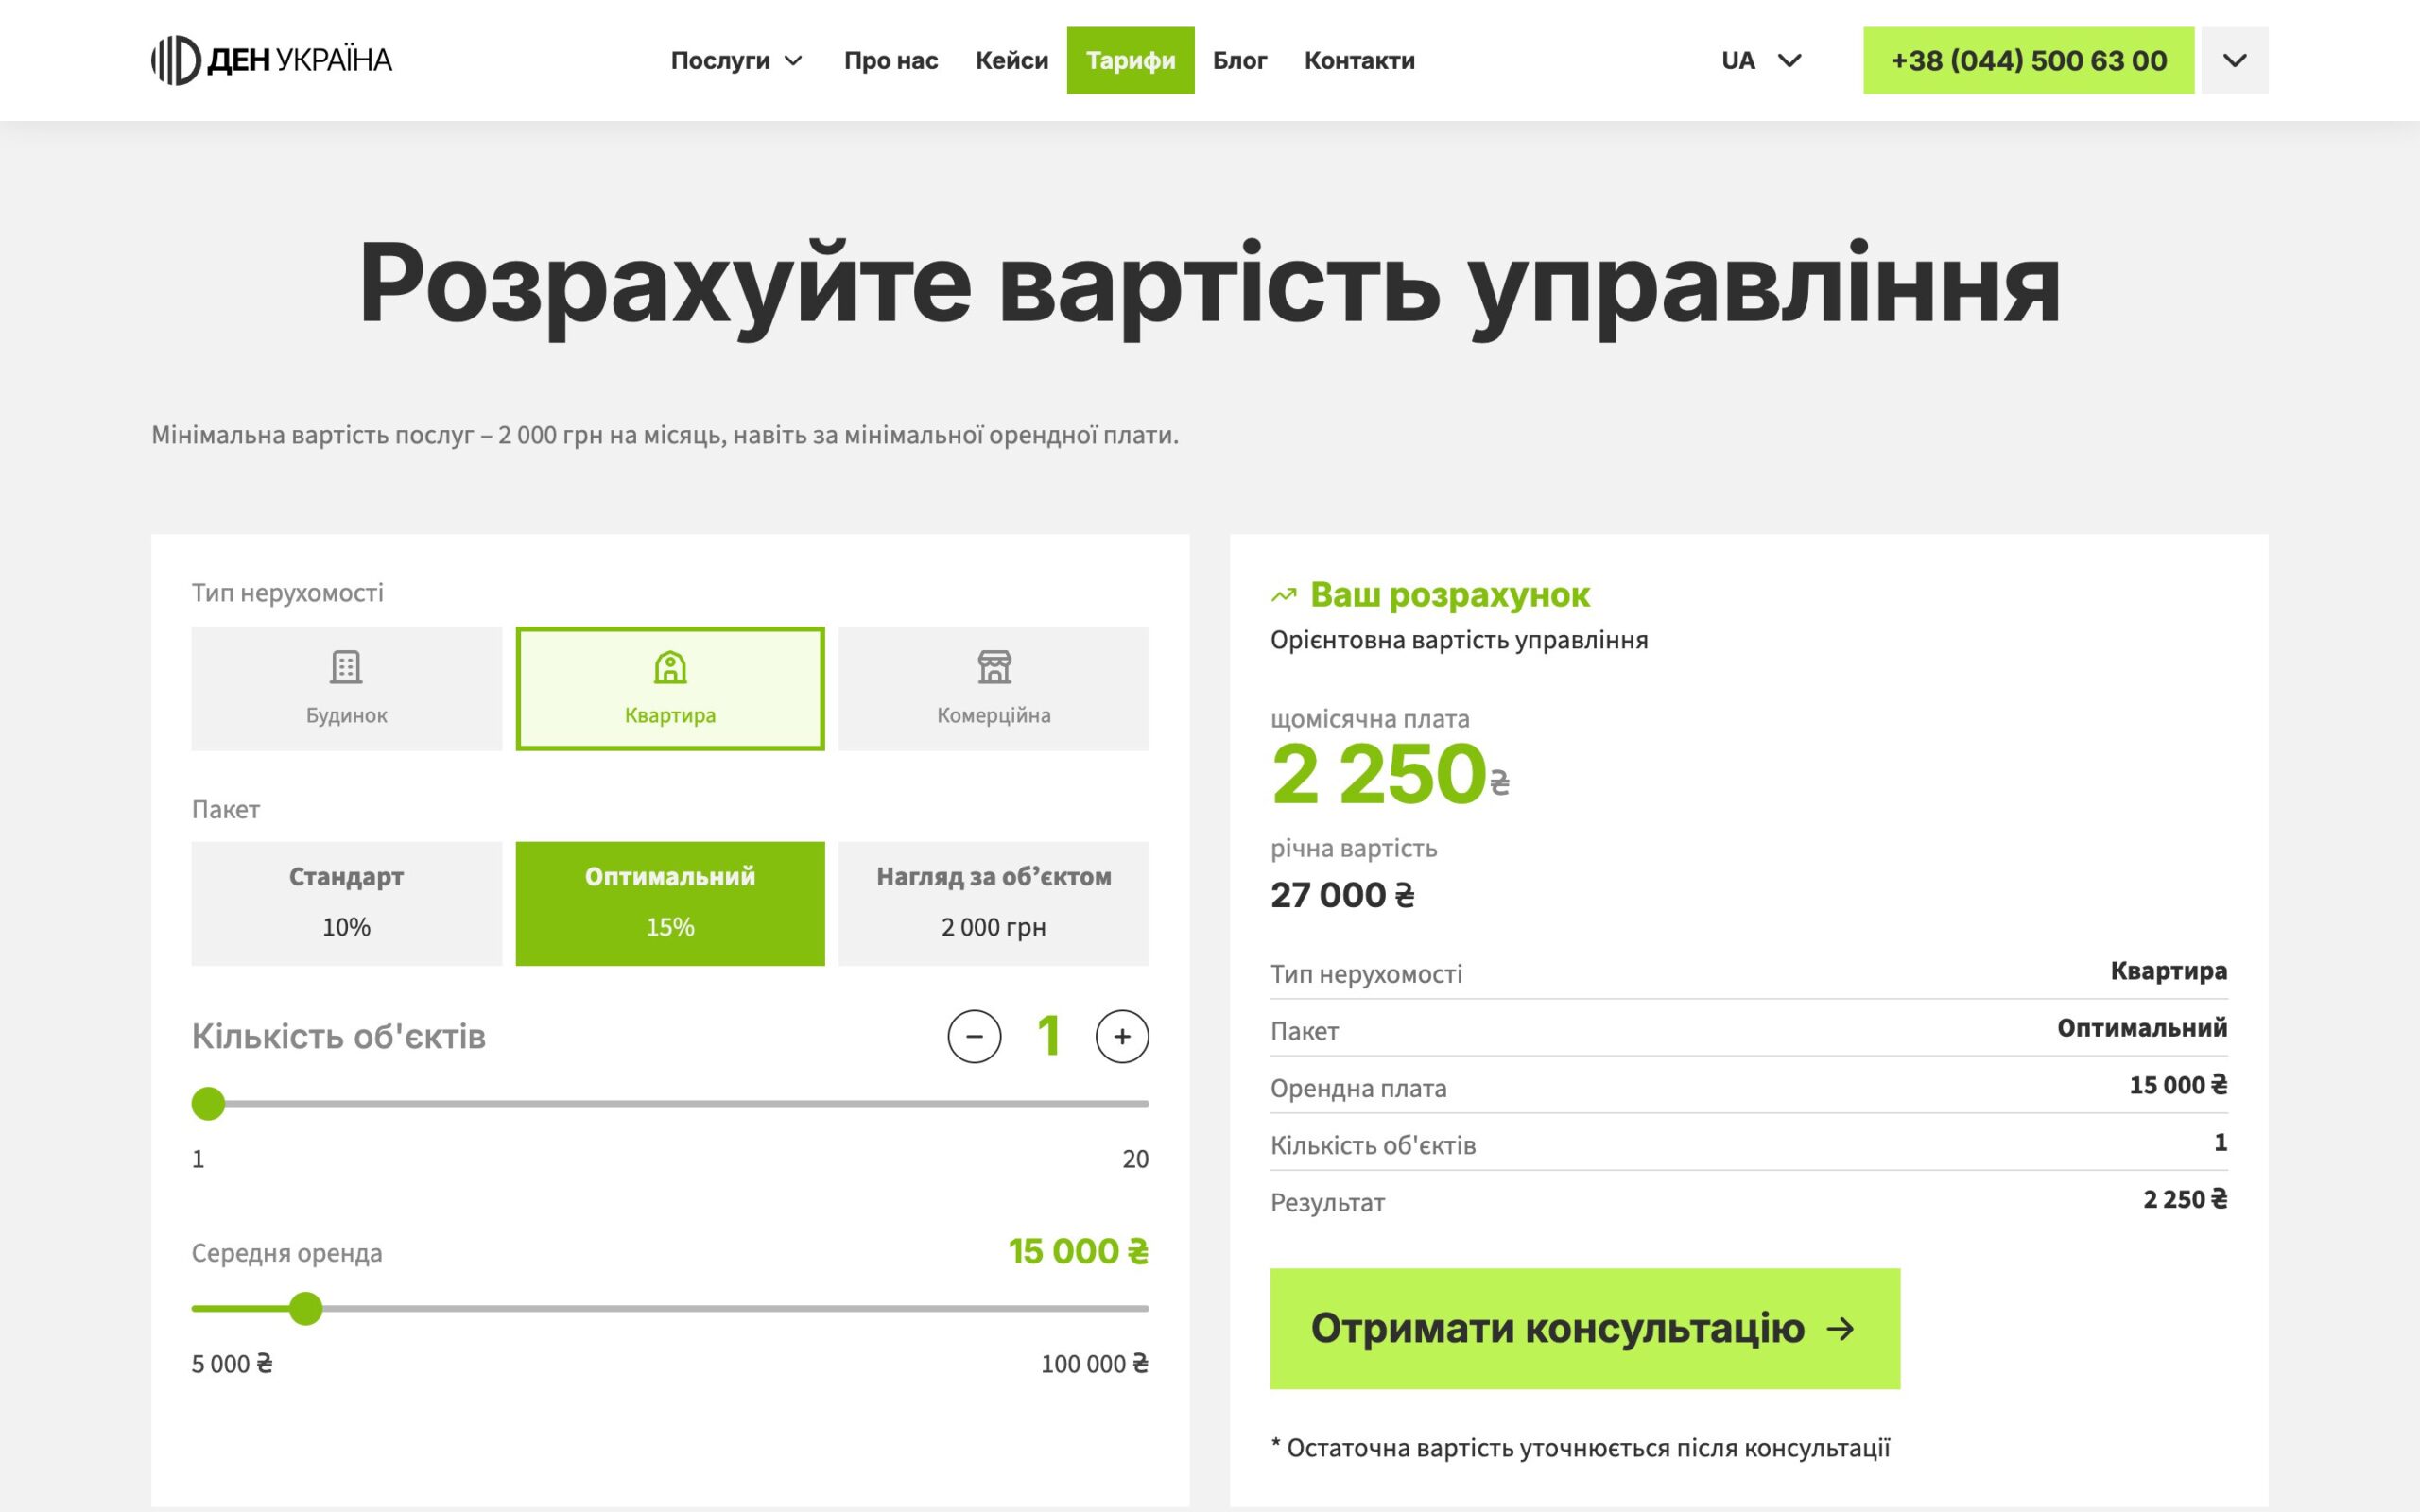Click the Середня оренда slider handle

tap(305, 1308)
